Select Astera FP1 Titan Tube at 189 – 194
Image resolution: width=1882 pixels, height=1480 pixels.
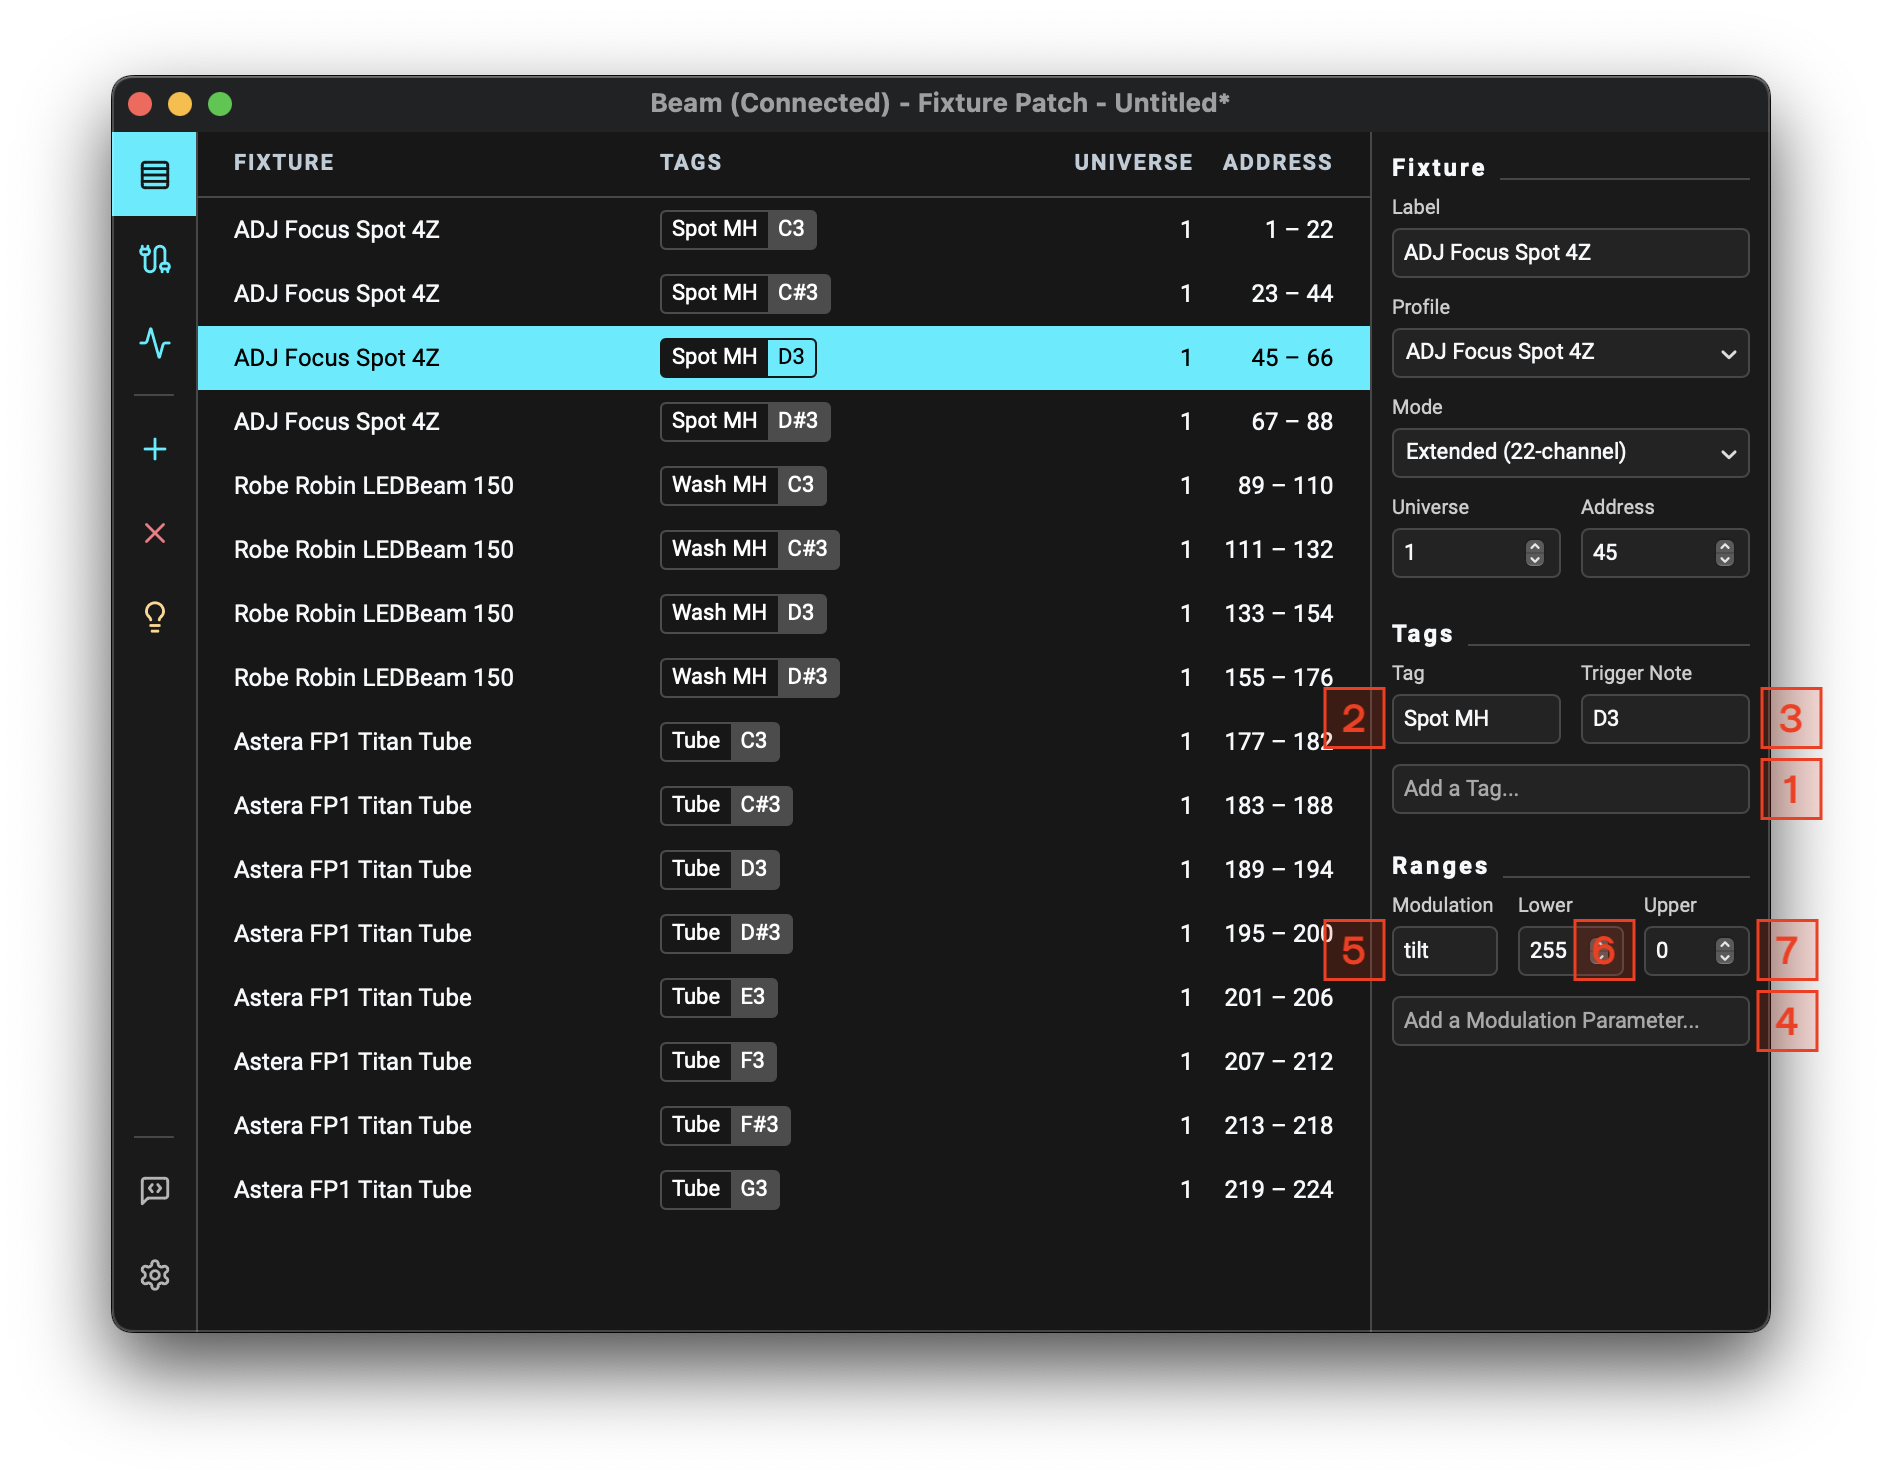pos(784,870)
